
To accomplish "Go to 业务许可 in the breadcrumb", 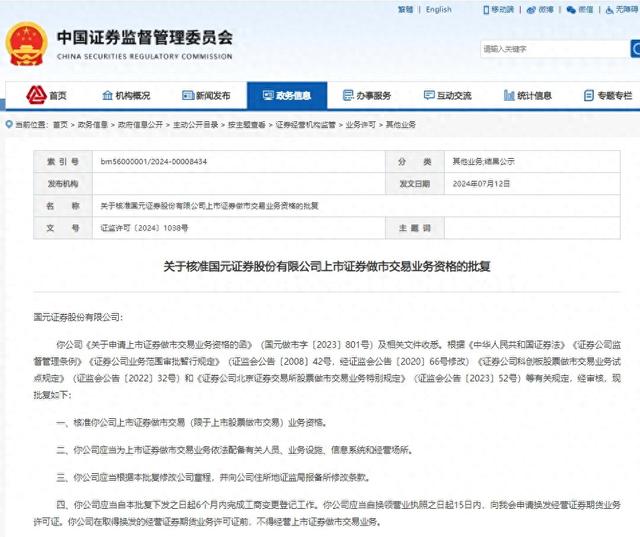I will [360, 124].
